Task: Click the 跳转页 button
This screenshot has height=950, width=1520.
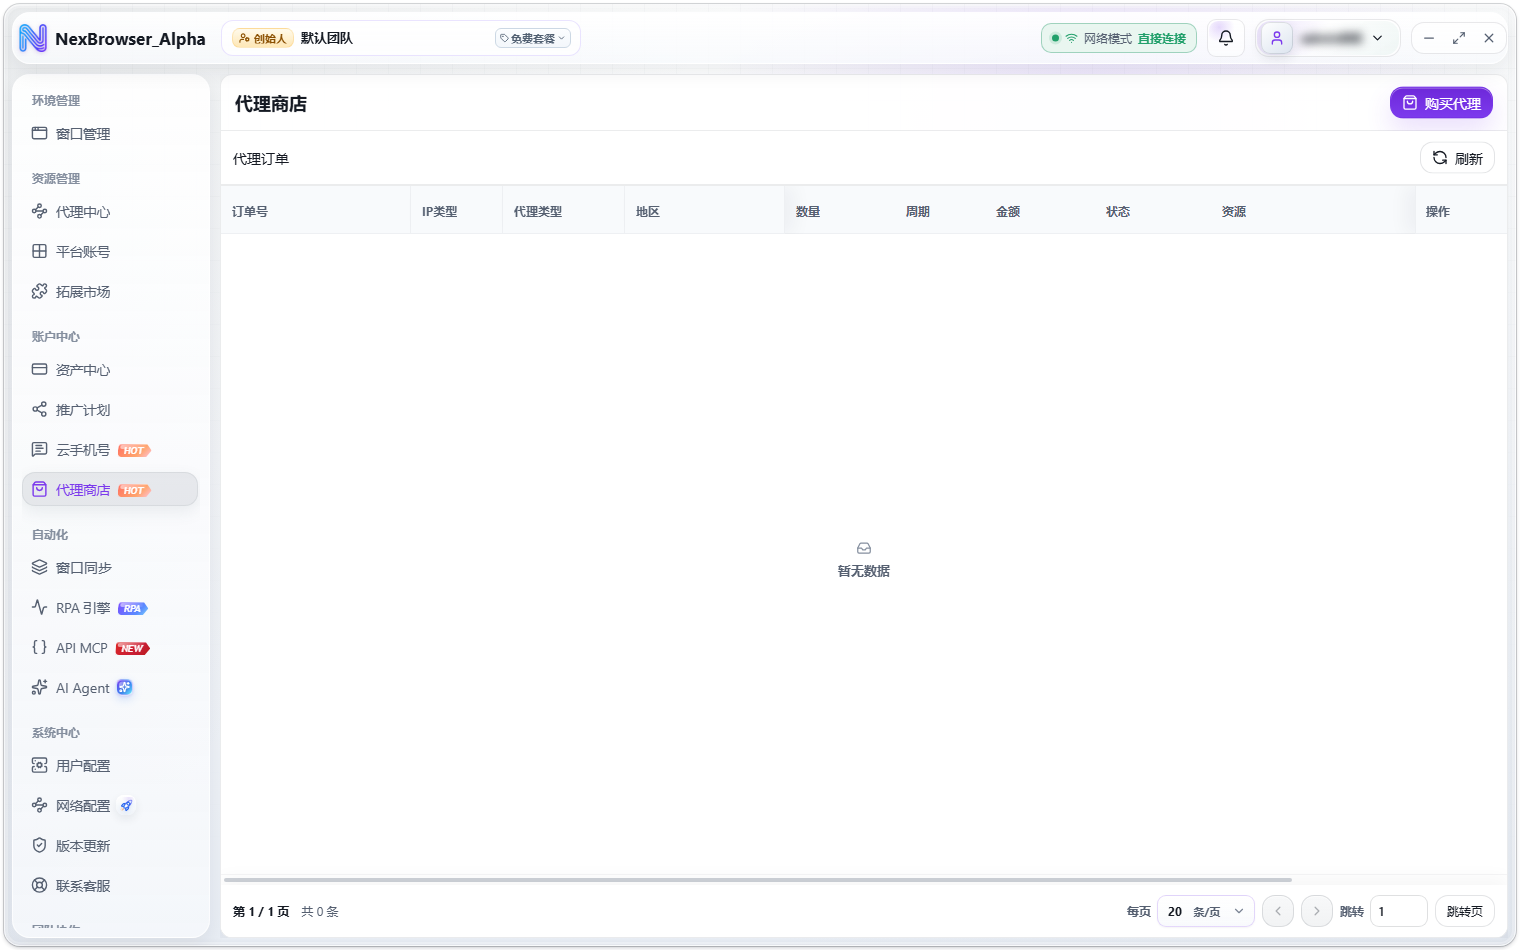Action: [x=1465, y=912]
